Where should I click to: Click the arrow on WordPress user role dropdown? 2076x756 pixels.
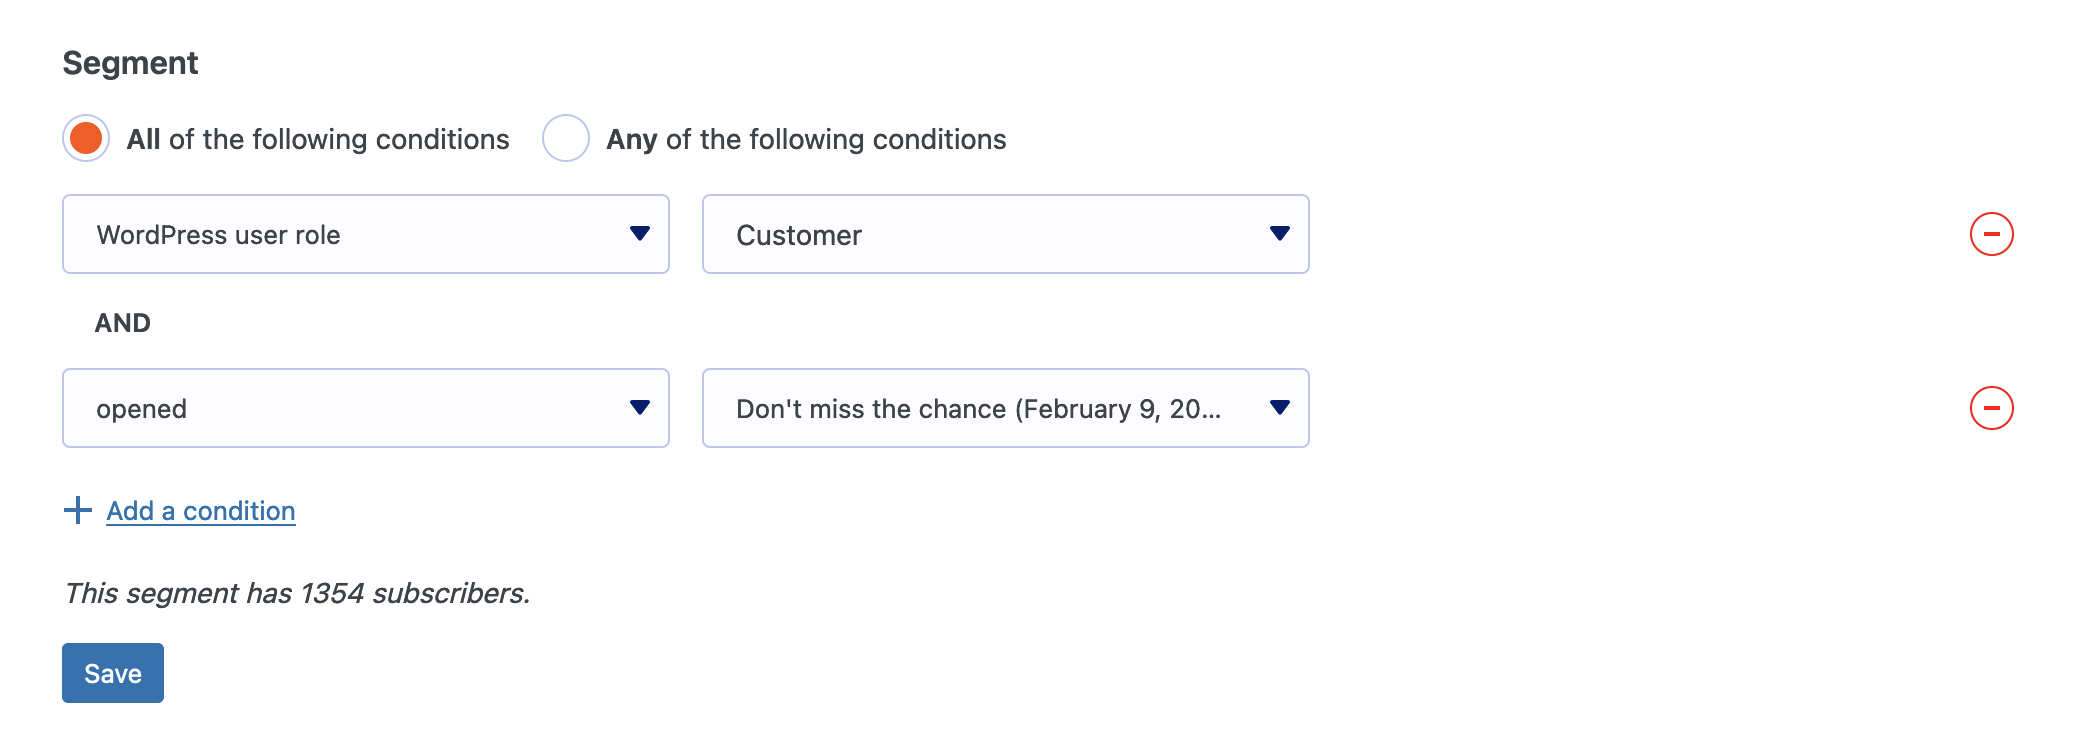click(640, 234)
